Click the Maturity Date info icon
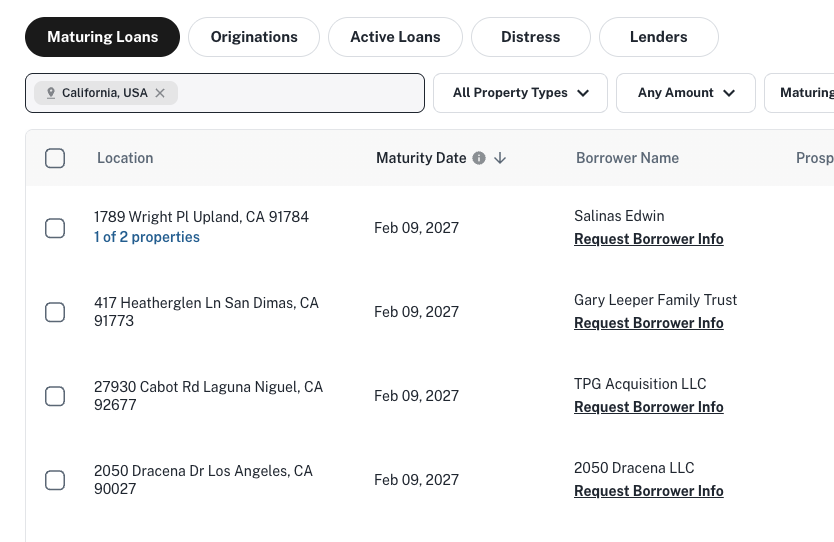 pyautogui.click(x=479, y=158)
